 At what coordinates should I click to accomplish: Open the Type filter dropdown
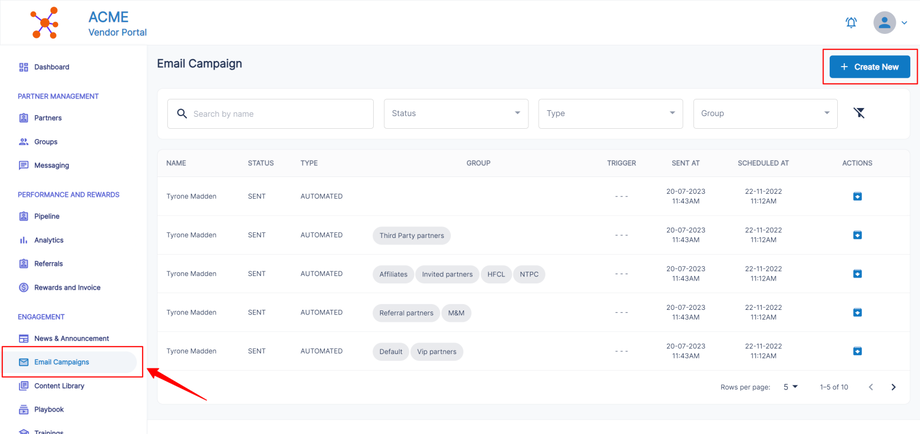610,113
